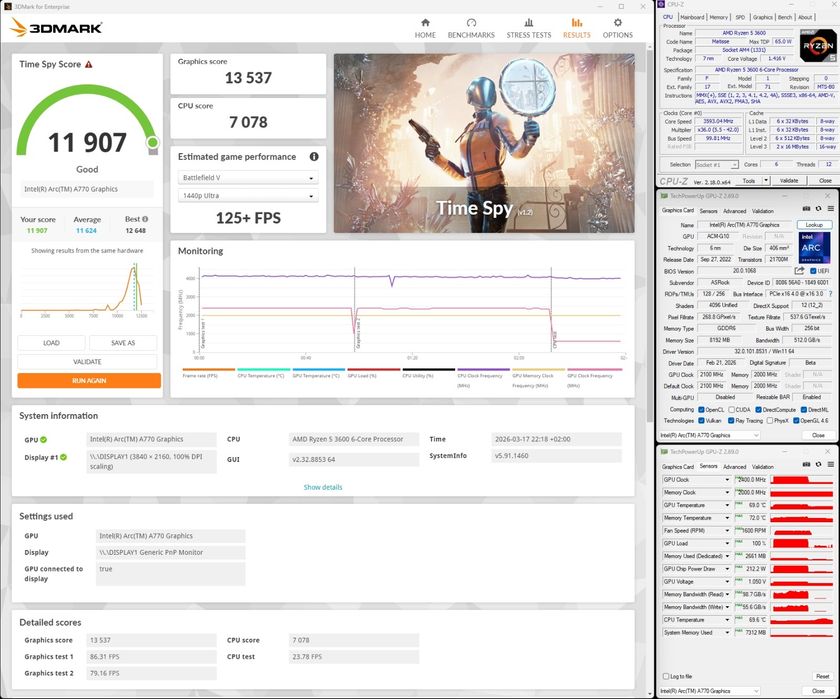
Task: Open the GPU Load sensor dropdown arrow
Action: pos(727,543)
